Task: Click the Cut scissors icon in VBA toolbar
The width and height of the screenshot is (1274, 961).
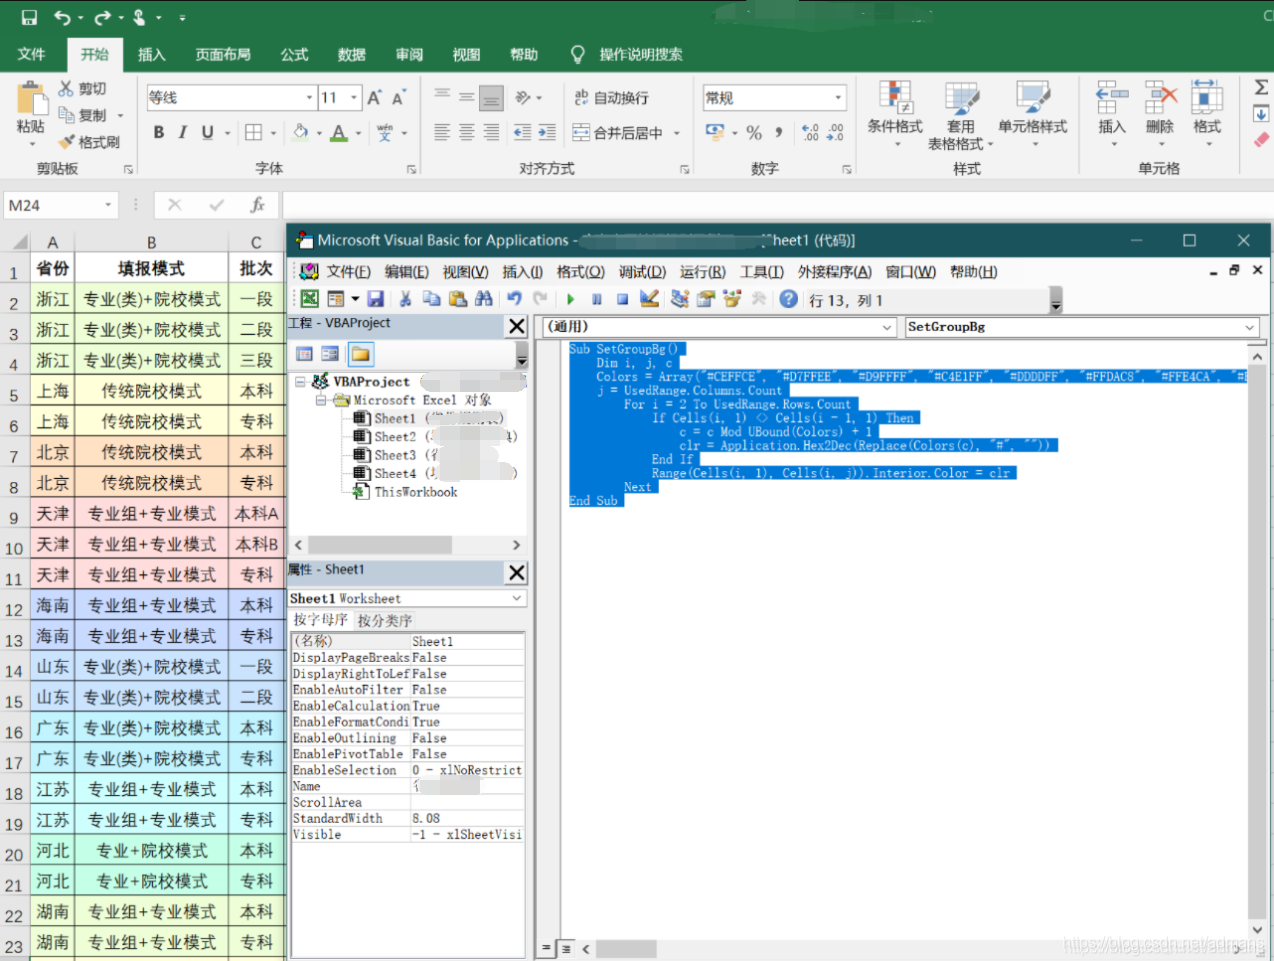Action: (x=405, y=299)
